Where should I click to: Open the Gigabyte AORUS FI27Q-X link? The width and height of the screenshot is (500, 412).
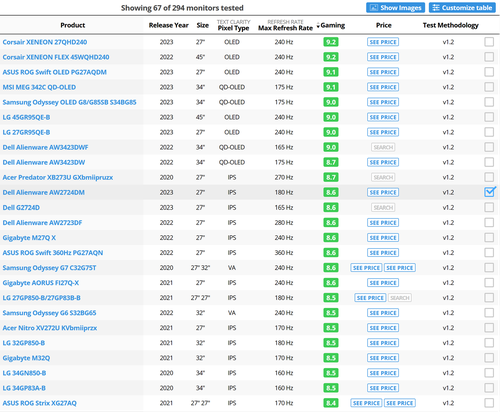coord(41,283)
